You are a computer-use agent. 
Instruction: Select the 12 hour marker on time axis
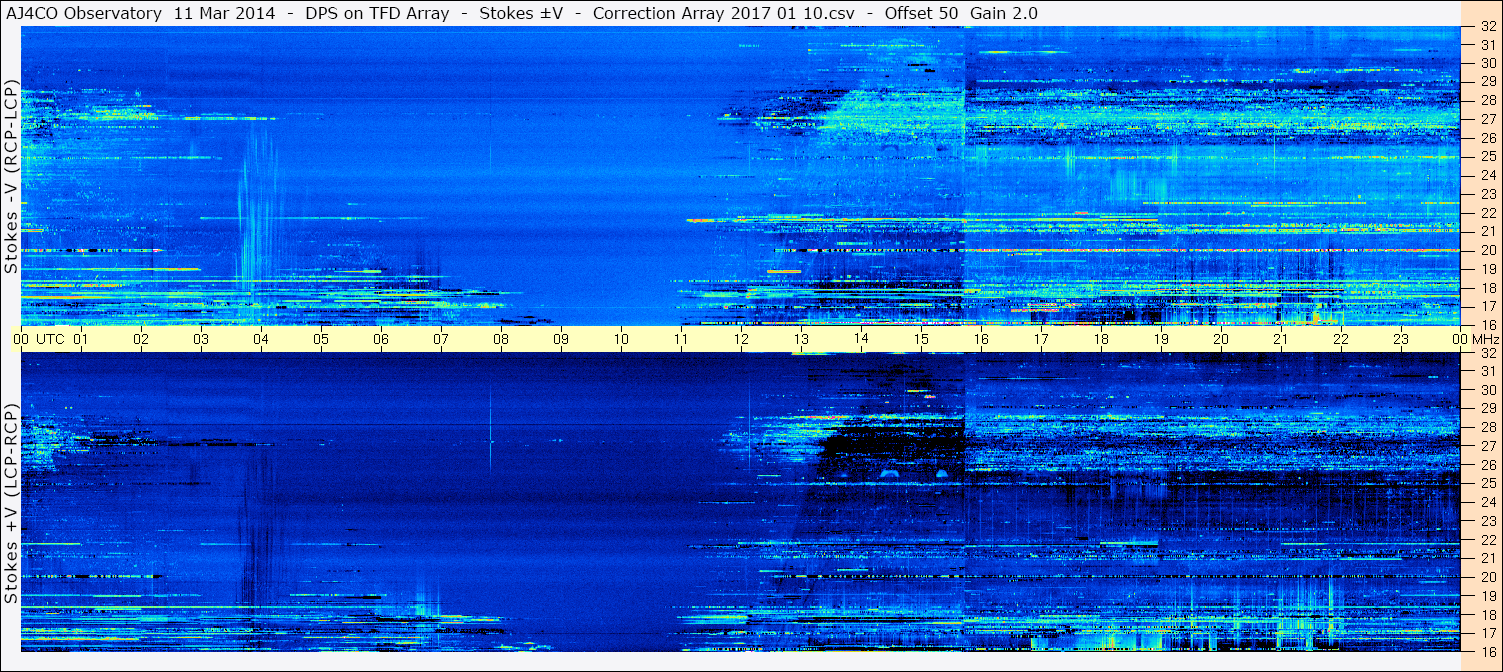tap(741, 339)
